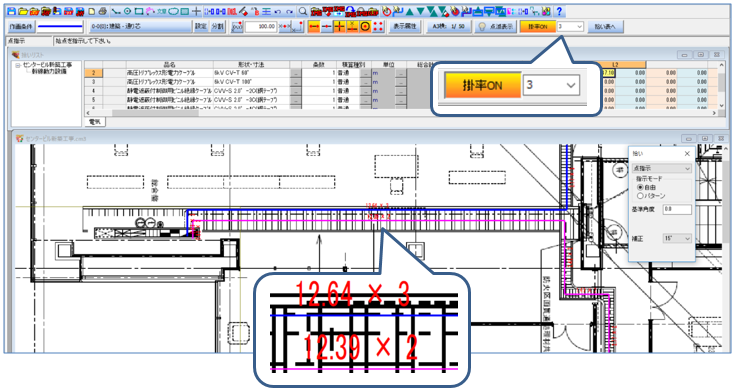Click the crosshair plus tool icon
This screenshot has width=735, height=392.
(197, 11)
